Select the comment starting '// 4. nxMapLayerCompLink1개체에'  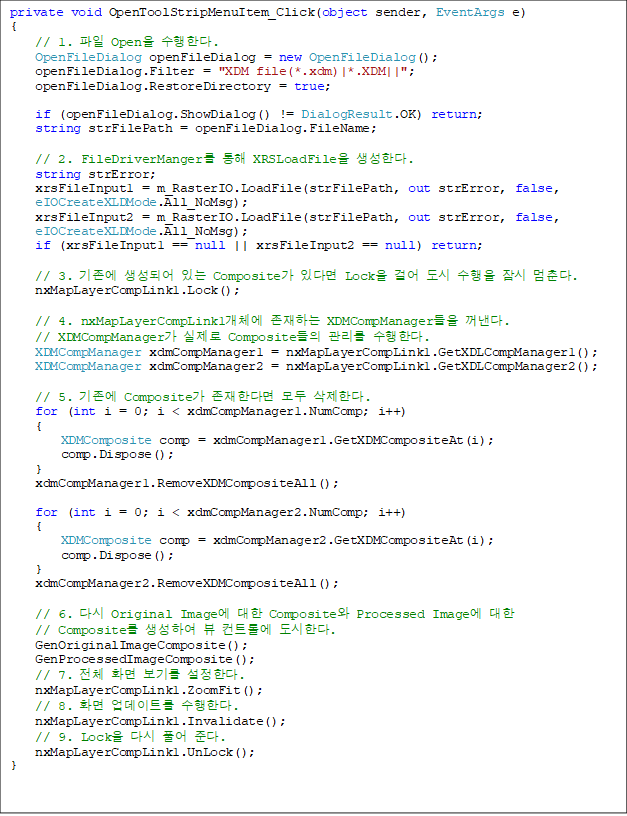(x=272, y=321)
